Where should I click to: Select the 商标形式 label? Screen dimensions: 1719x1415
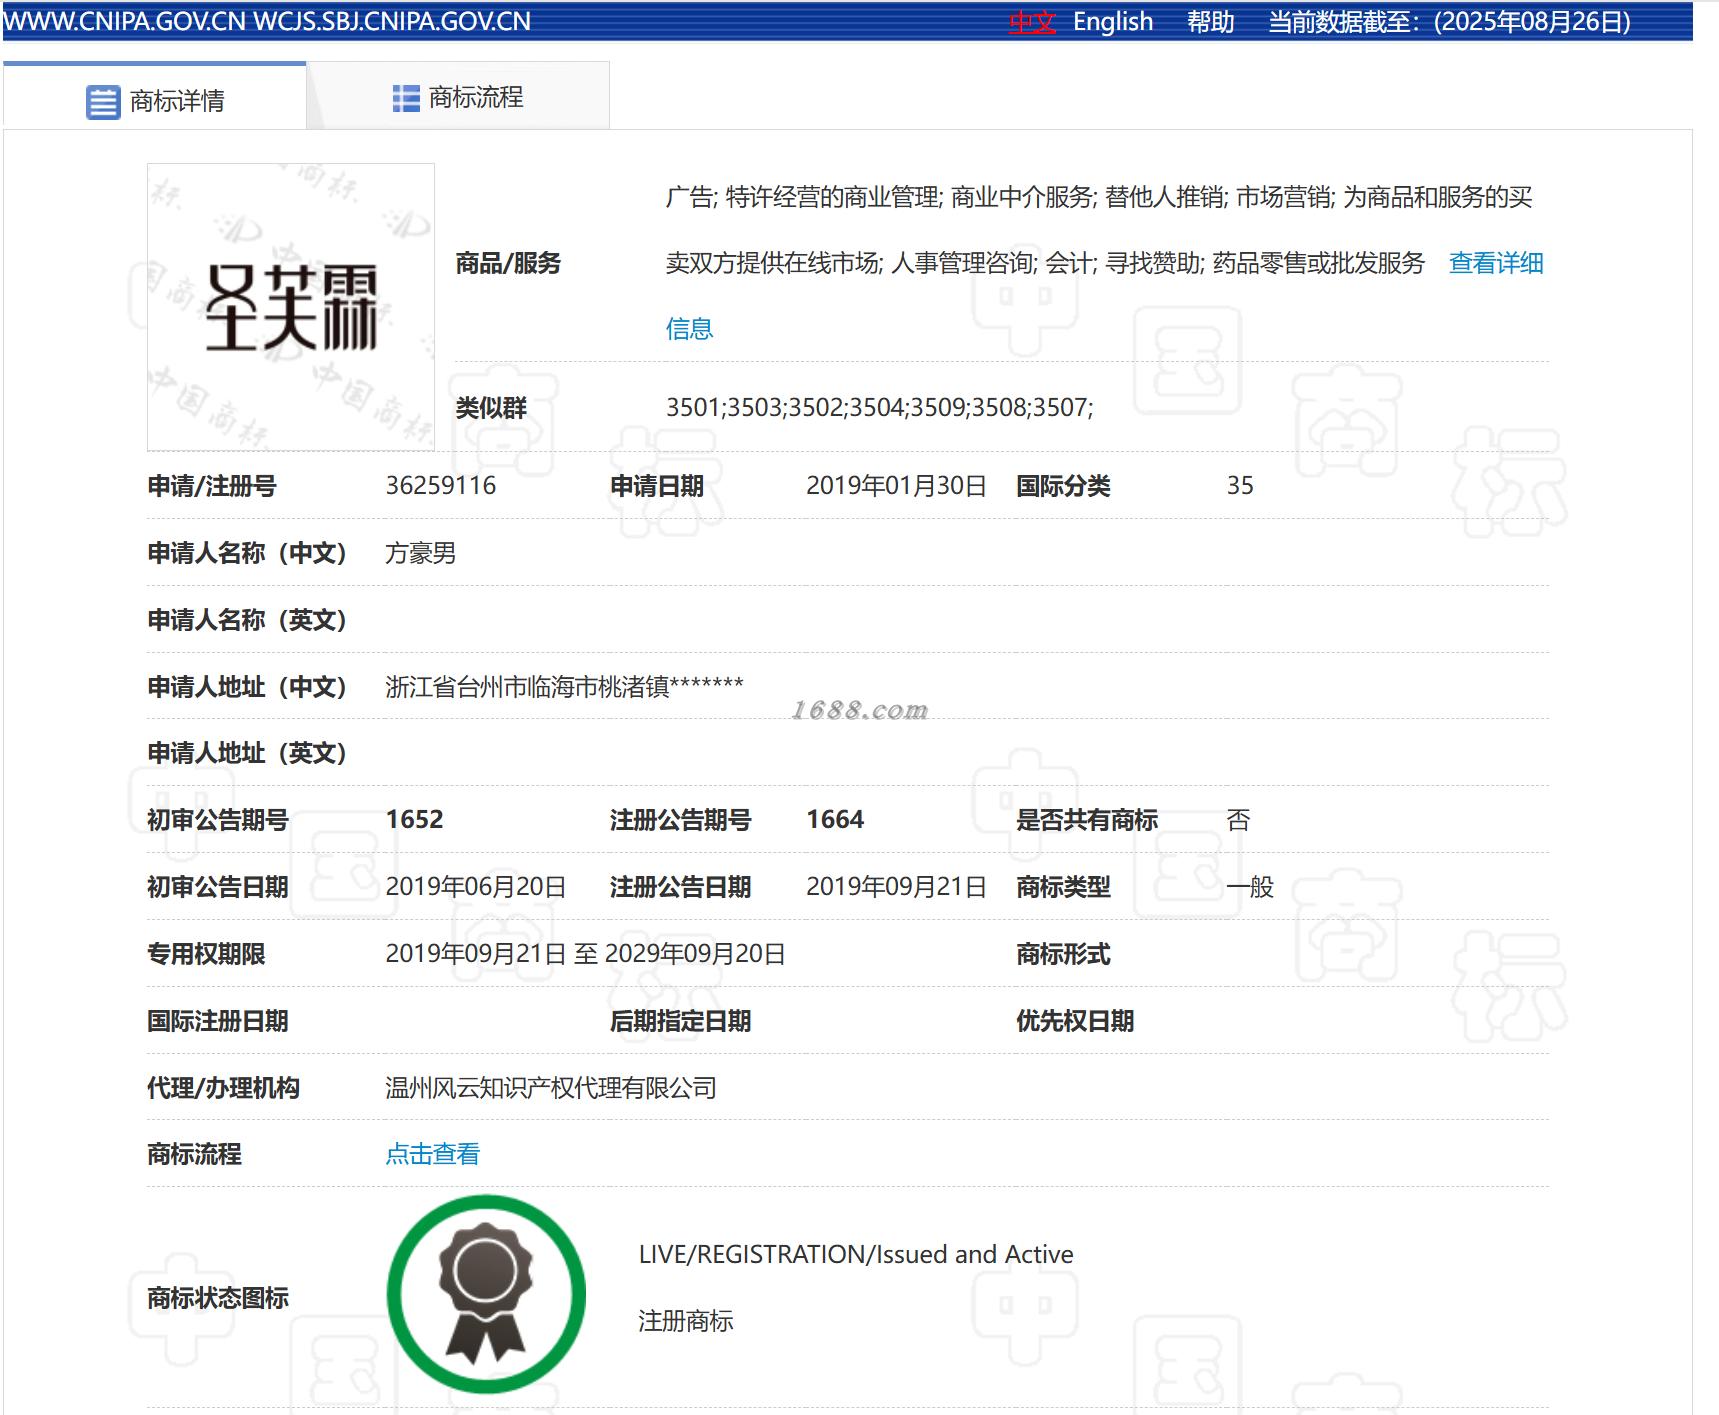(x=1063, y=954)
